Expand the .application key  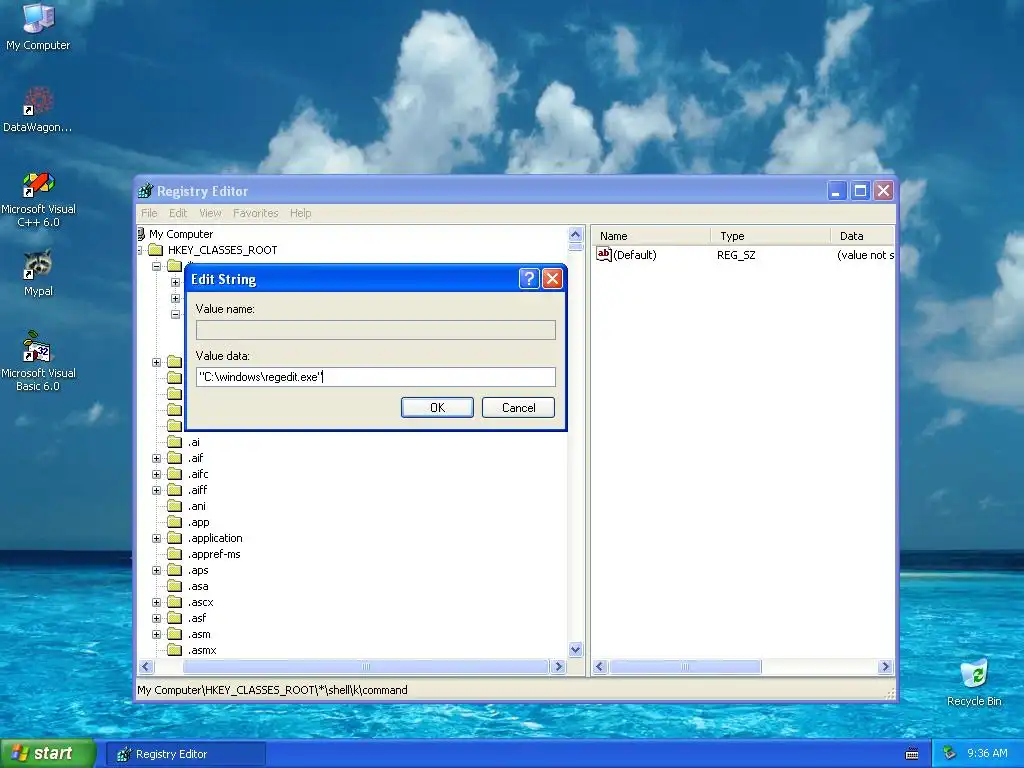pos(157,539)
